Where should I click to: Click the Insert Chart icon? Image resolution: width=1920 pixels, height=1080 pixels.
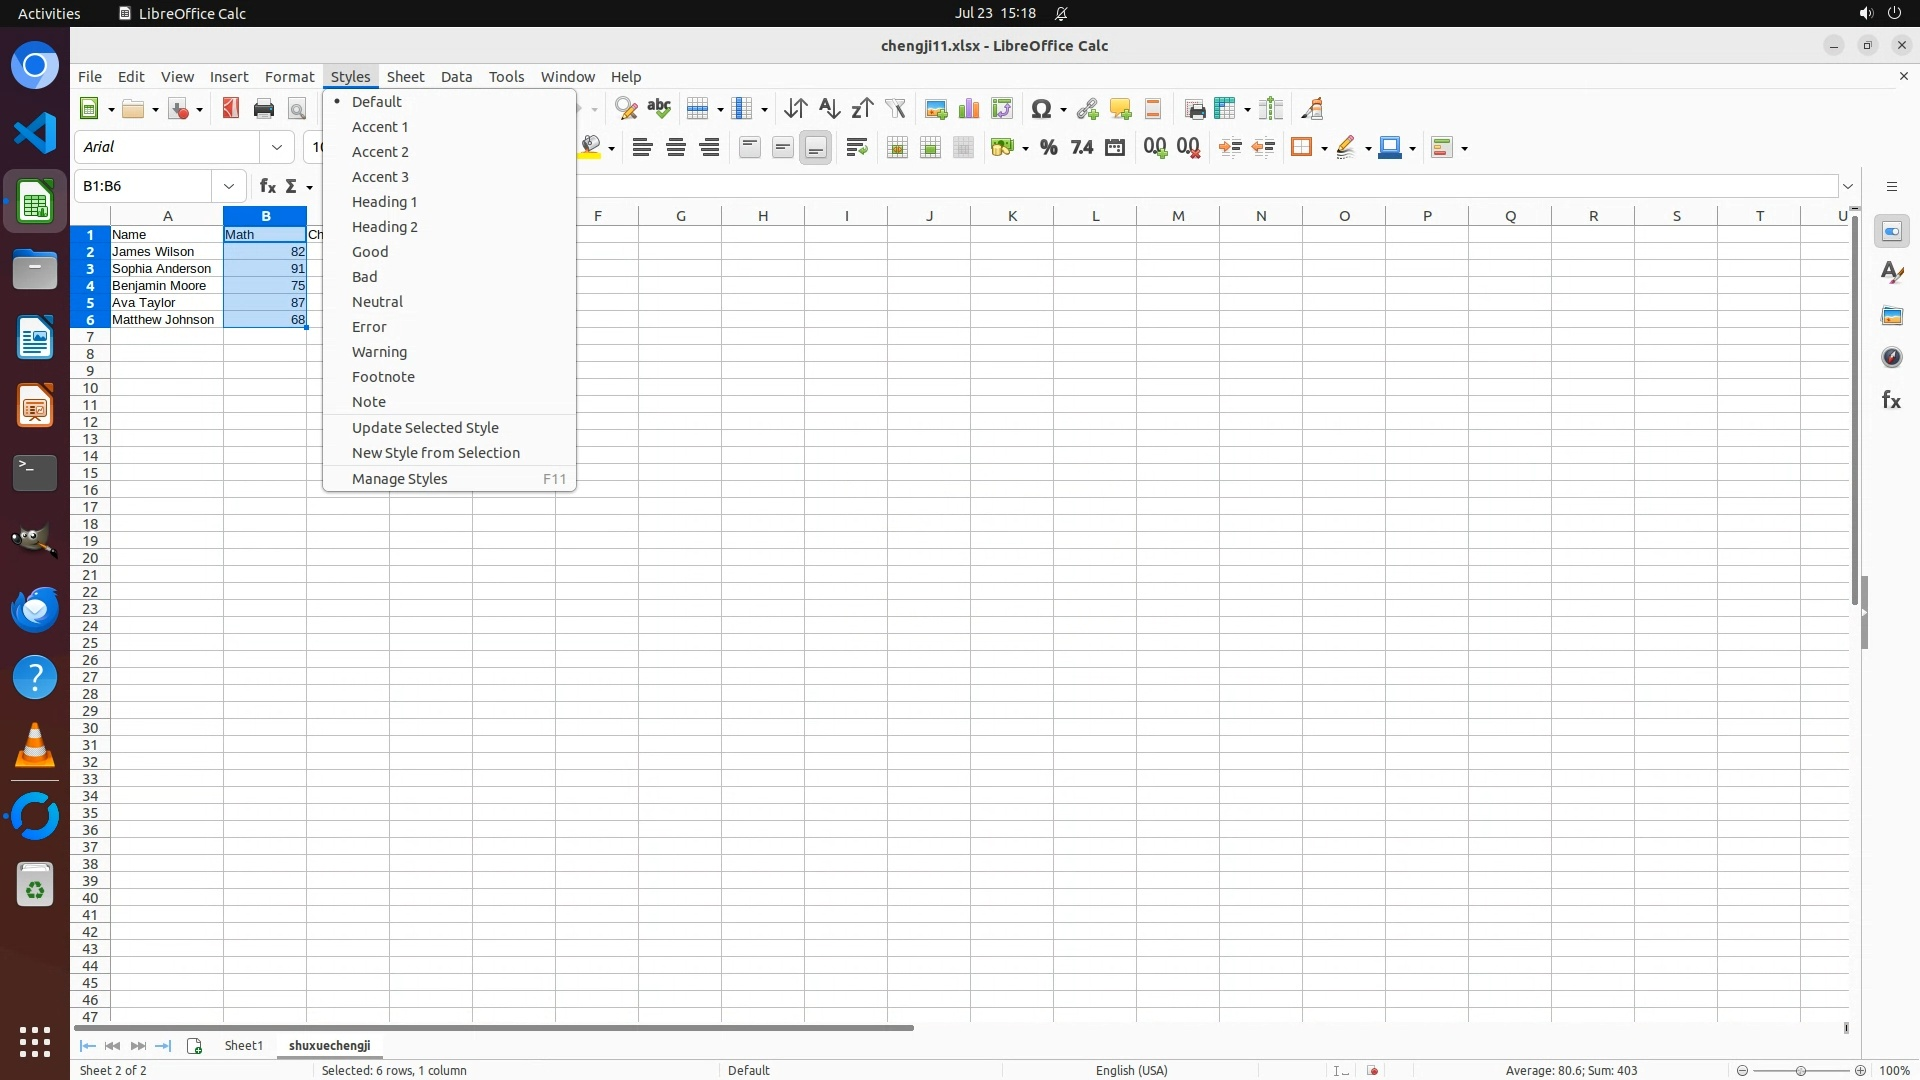[x=969, y=109]
